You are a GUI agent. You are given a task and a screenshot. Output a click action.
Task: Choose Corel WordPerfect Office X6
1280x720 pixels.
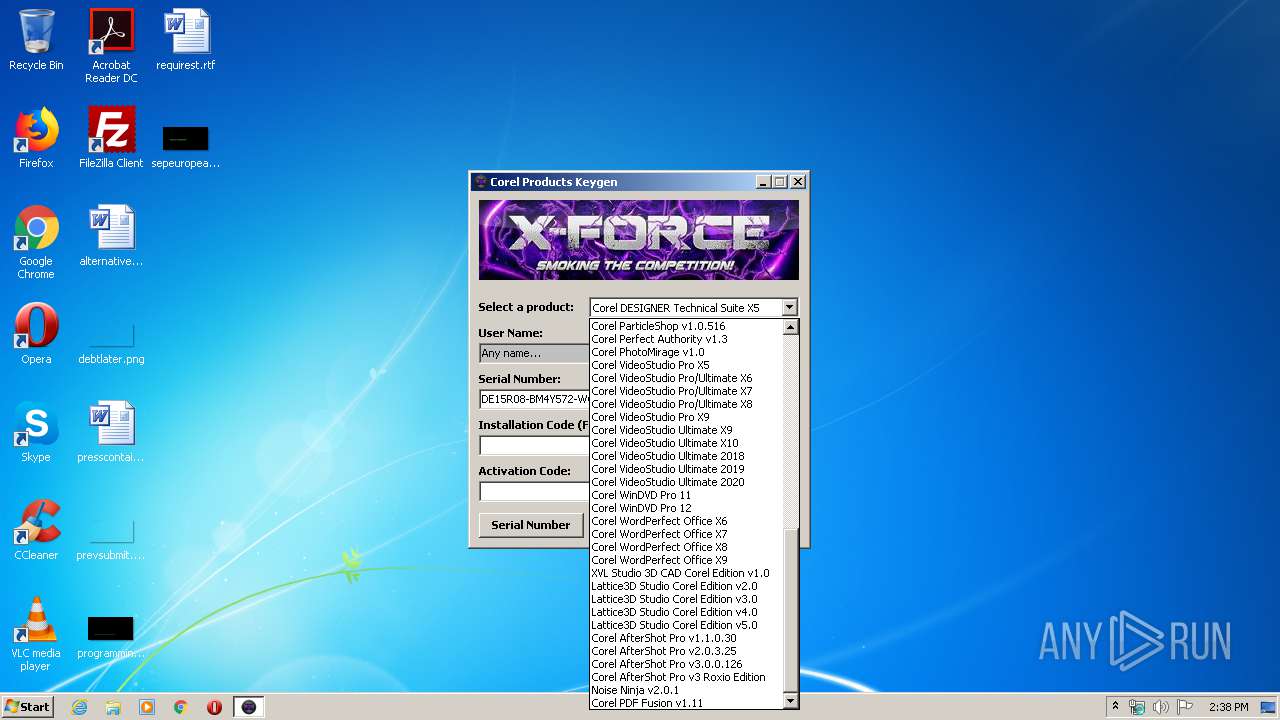686,521
